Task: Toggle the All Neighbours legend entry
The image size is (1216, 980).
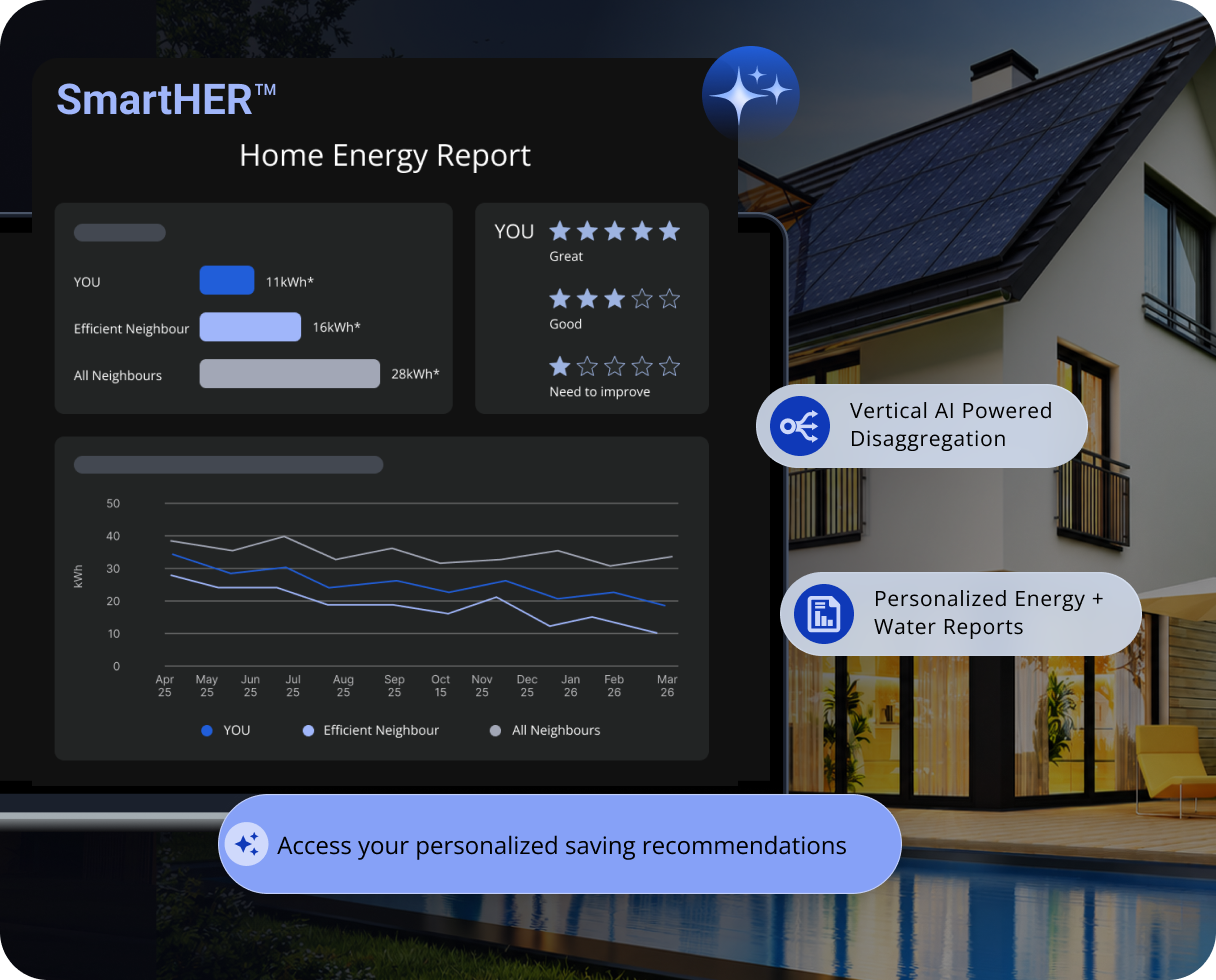Action: coord(545,731)
